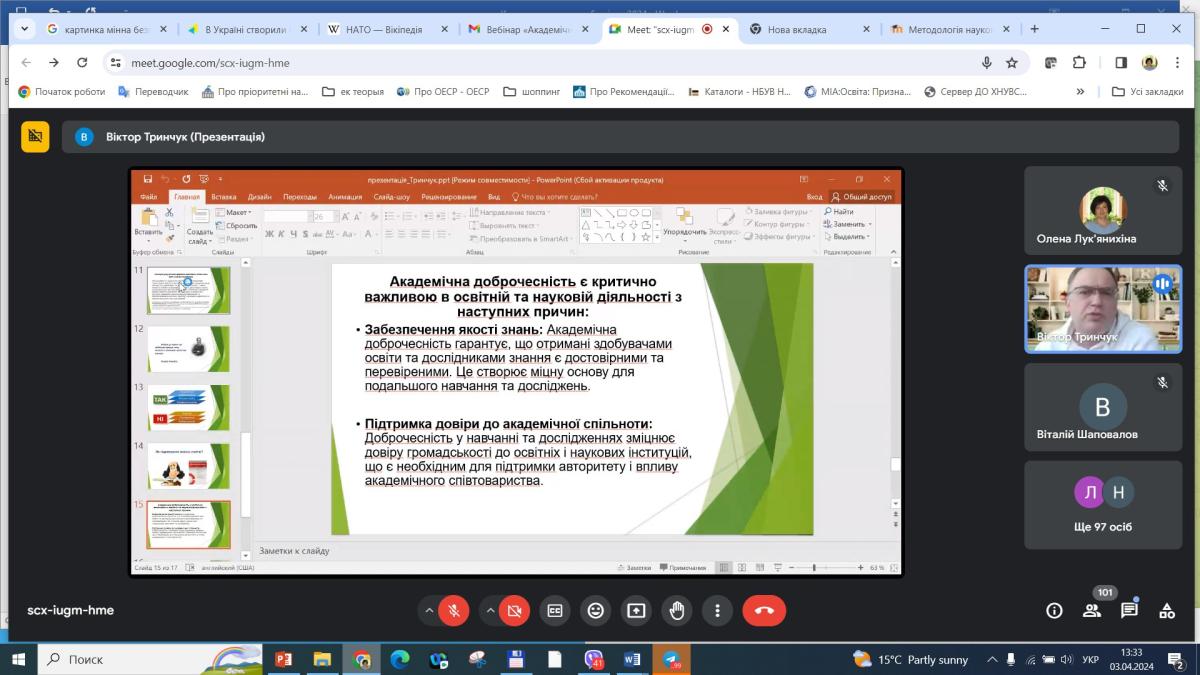Open the Activities panel icon

click(x=1167, y=610)
